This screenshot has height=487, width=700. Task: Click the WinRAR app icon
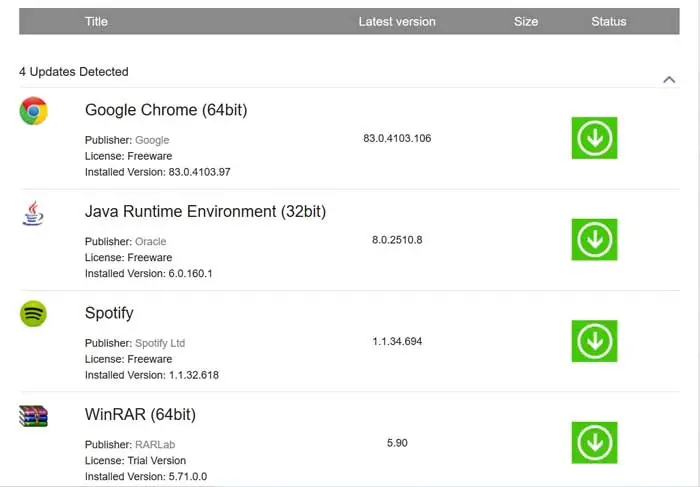point(34,416)
